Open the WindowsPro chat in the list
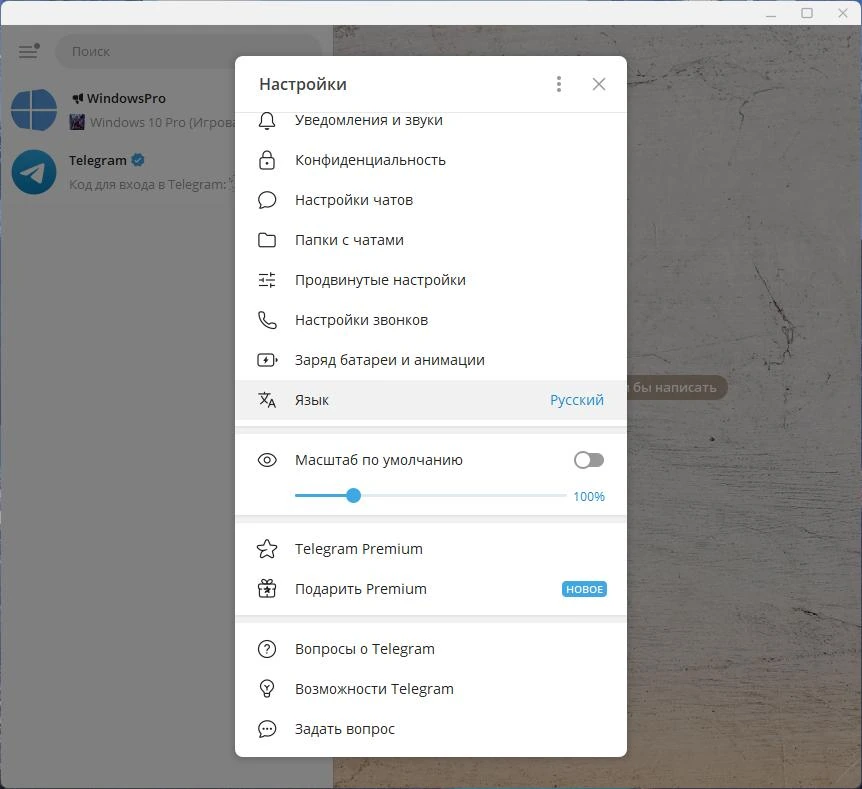The height and width of the screenshot is (789, 862). (118, 110)
